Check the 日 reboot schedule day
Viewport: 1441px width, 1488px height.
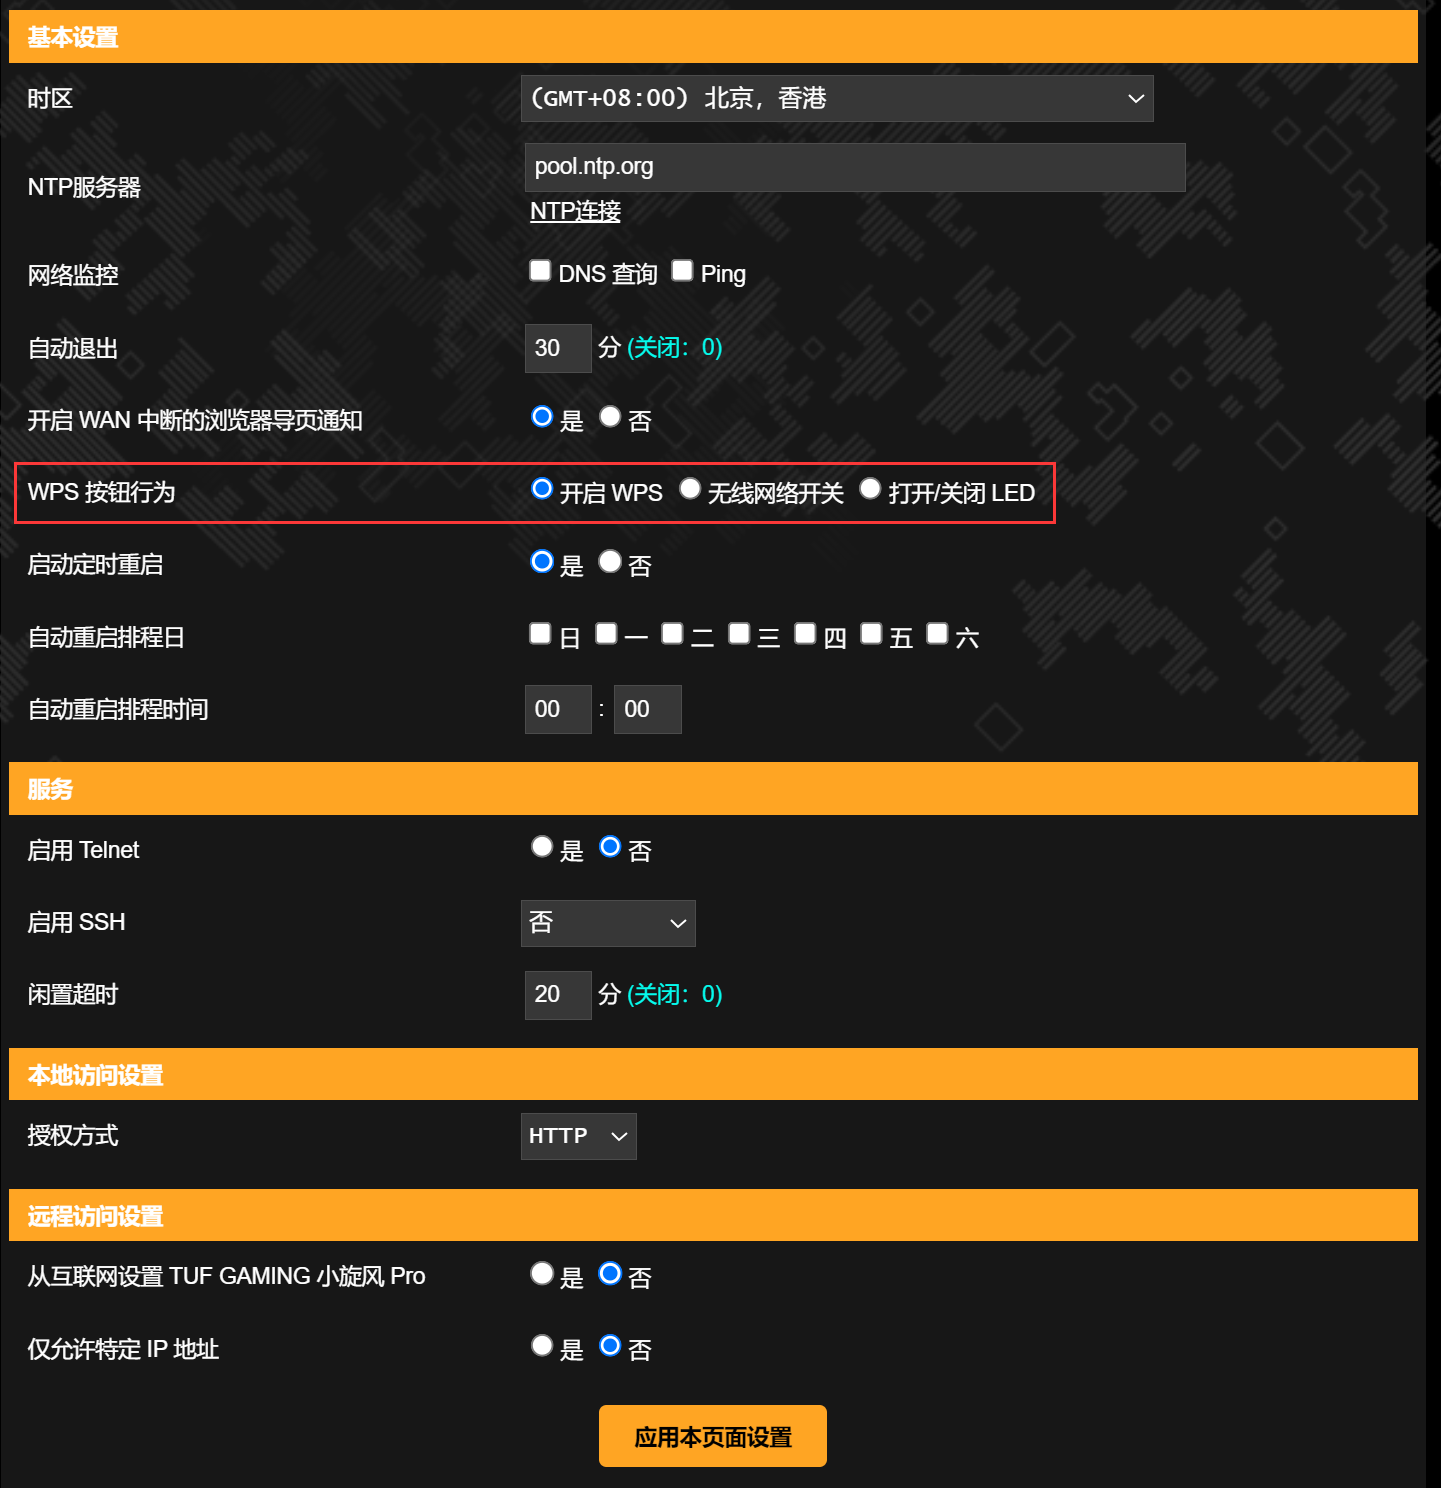click(540, 634)
